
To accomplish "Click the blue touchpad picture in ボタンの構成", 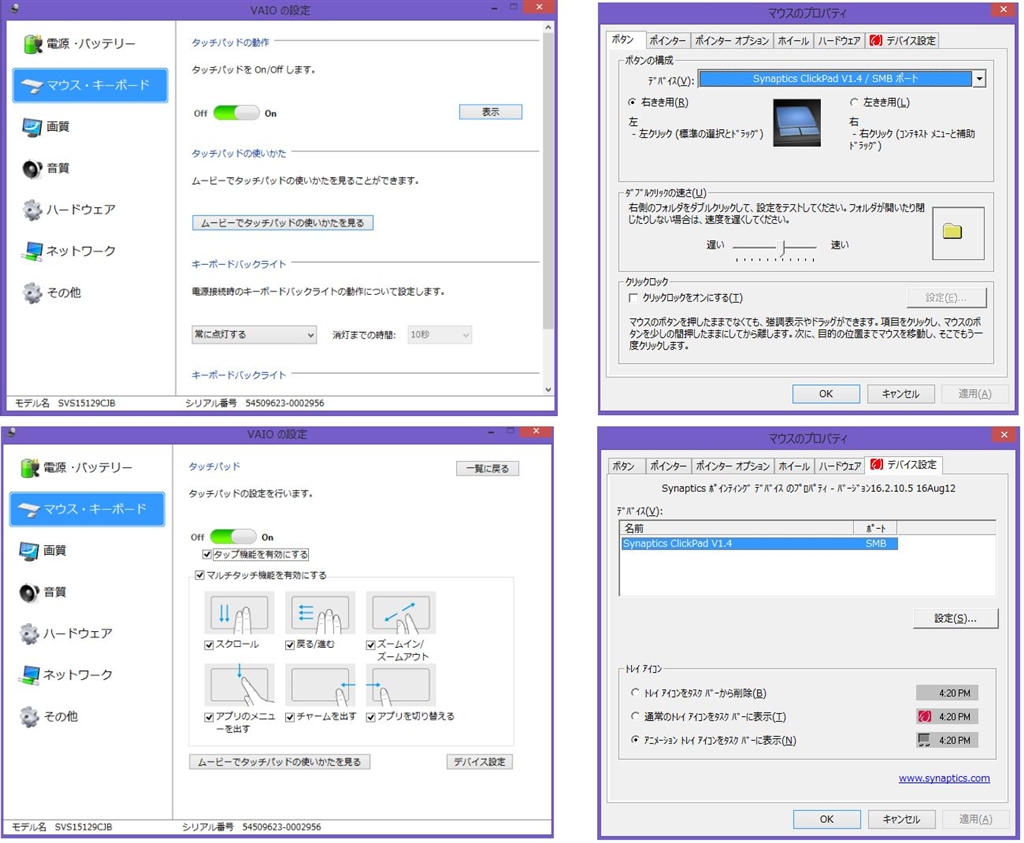I will (x=797, y=123).
